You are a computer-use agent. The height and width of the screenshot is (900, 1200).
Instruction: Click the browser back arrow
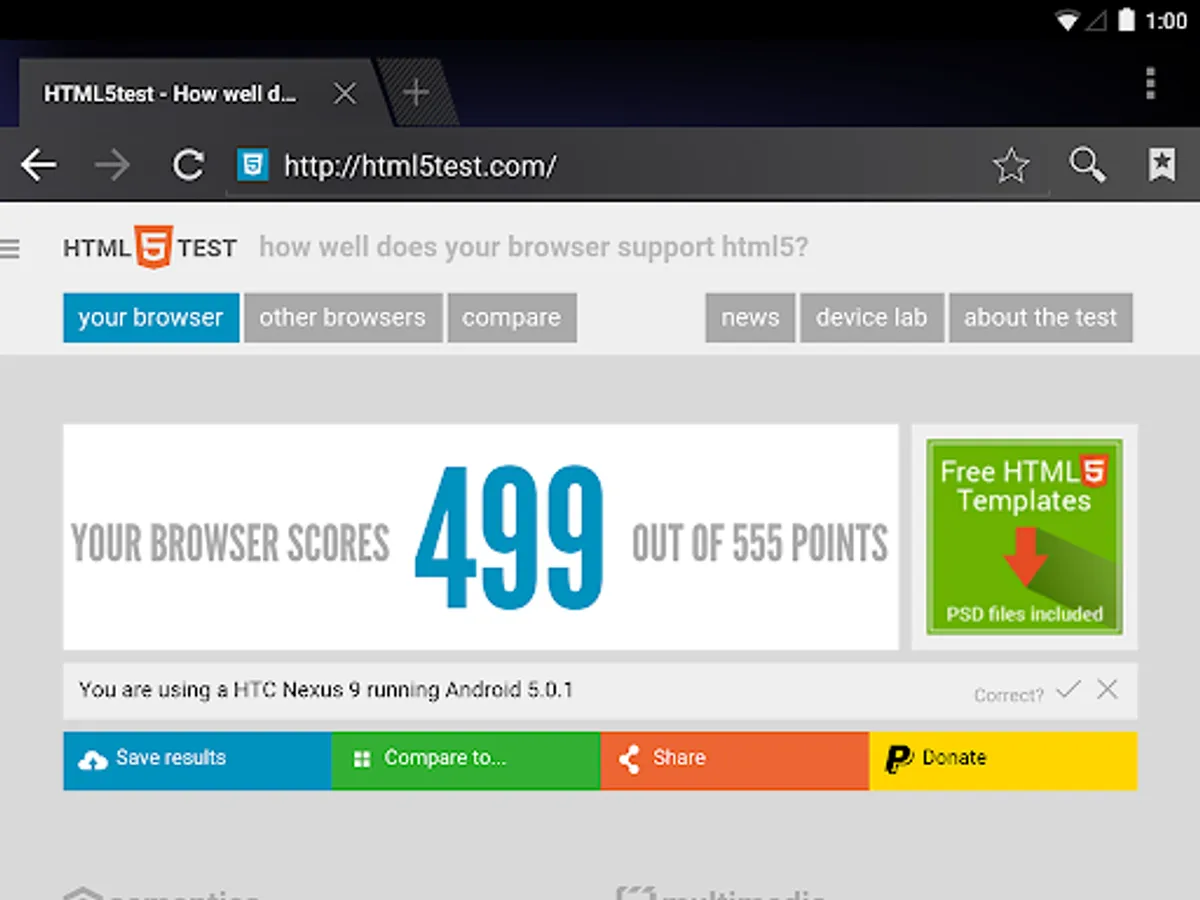coord(38,165)
